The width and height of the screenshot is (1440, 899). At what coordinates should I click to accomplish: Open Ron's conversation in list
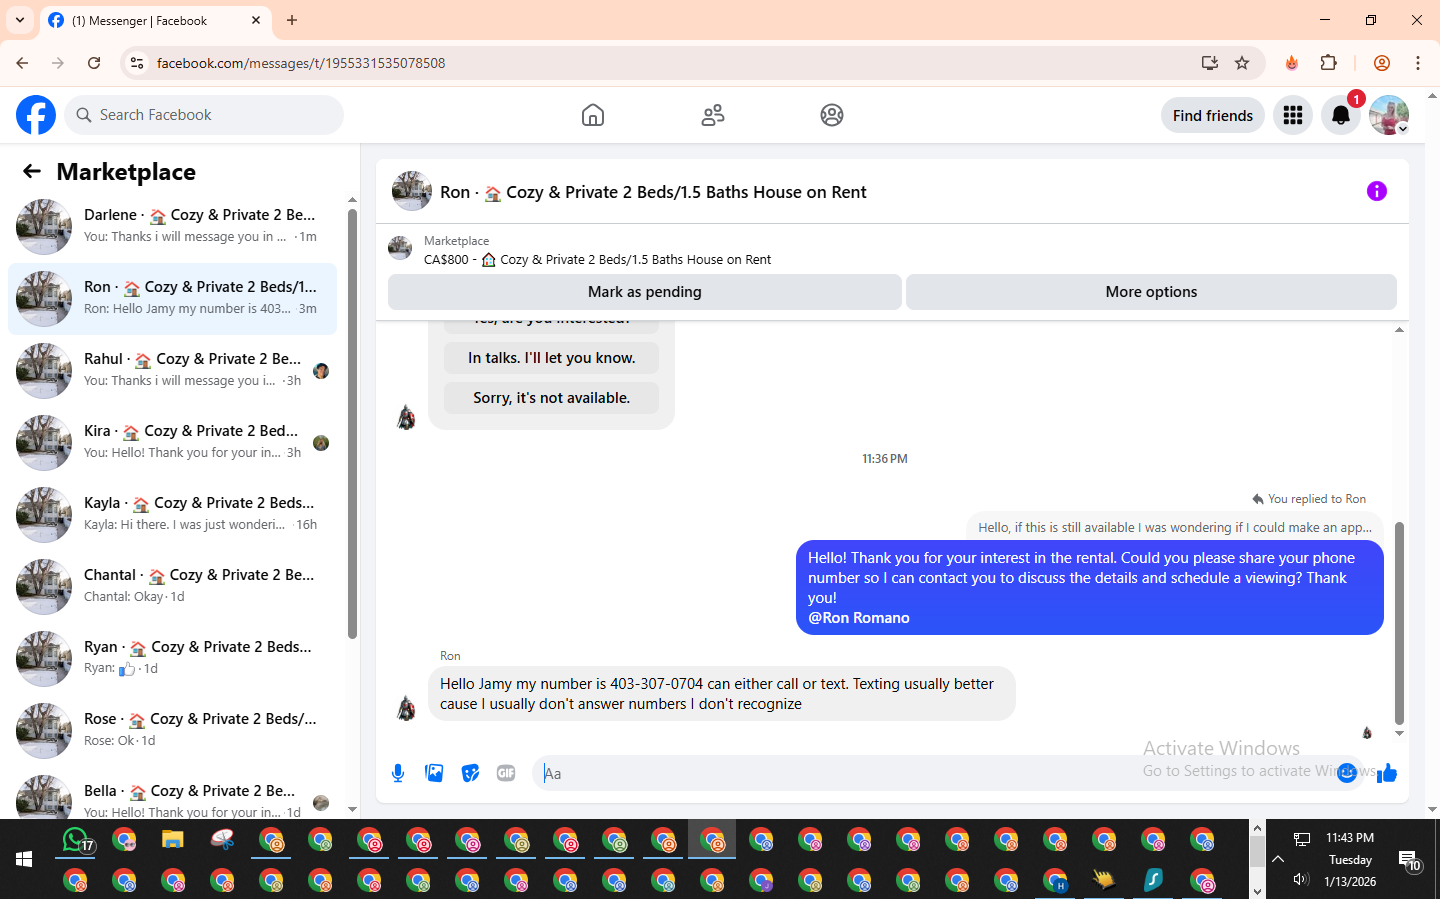[172, 299]
